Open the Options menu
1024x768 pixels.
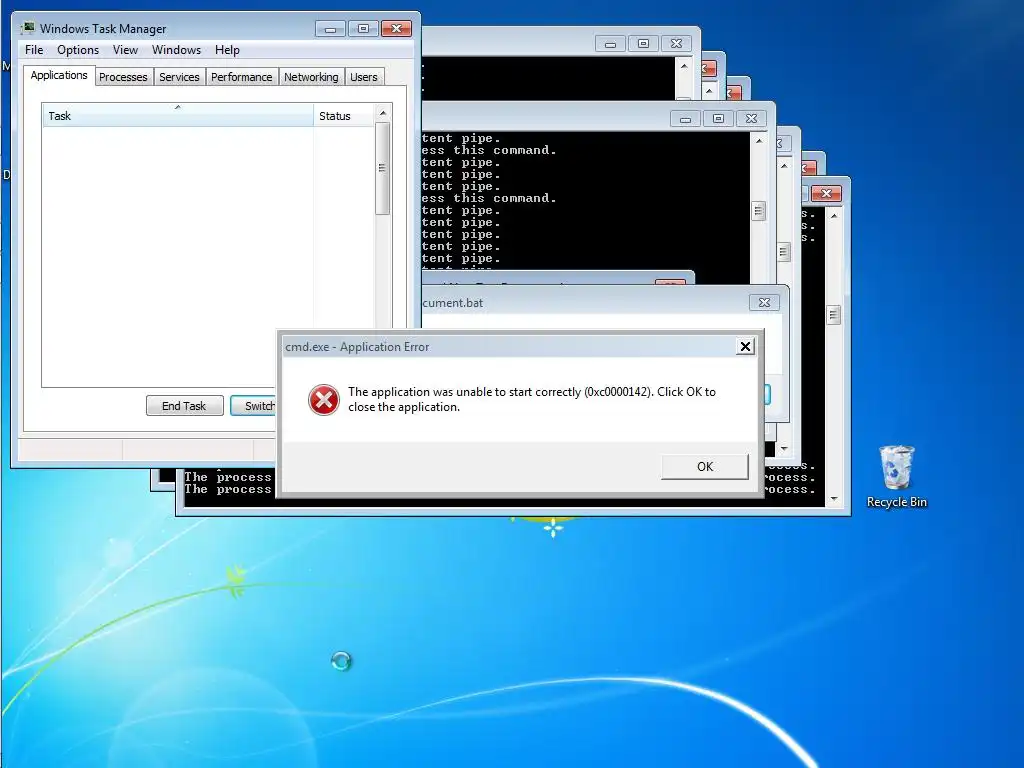pyautogui.click(x=78, y=50)
